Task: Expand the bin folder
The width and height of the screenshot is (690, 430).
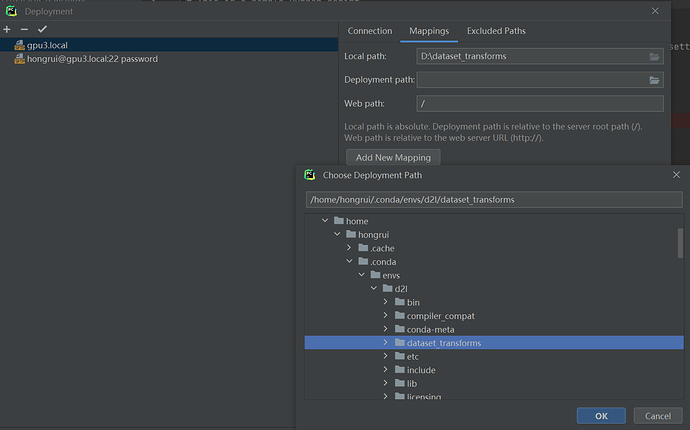Action: (385, 302)
